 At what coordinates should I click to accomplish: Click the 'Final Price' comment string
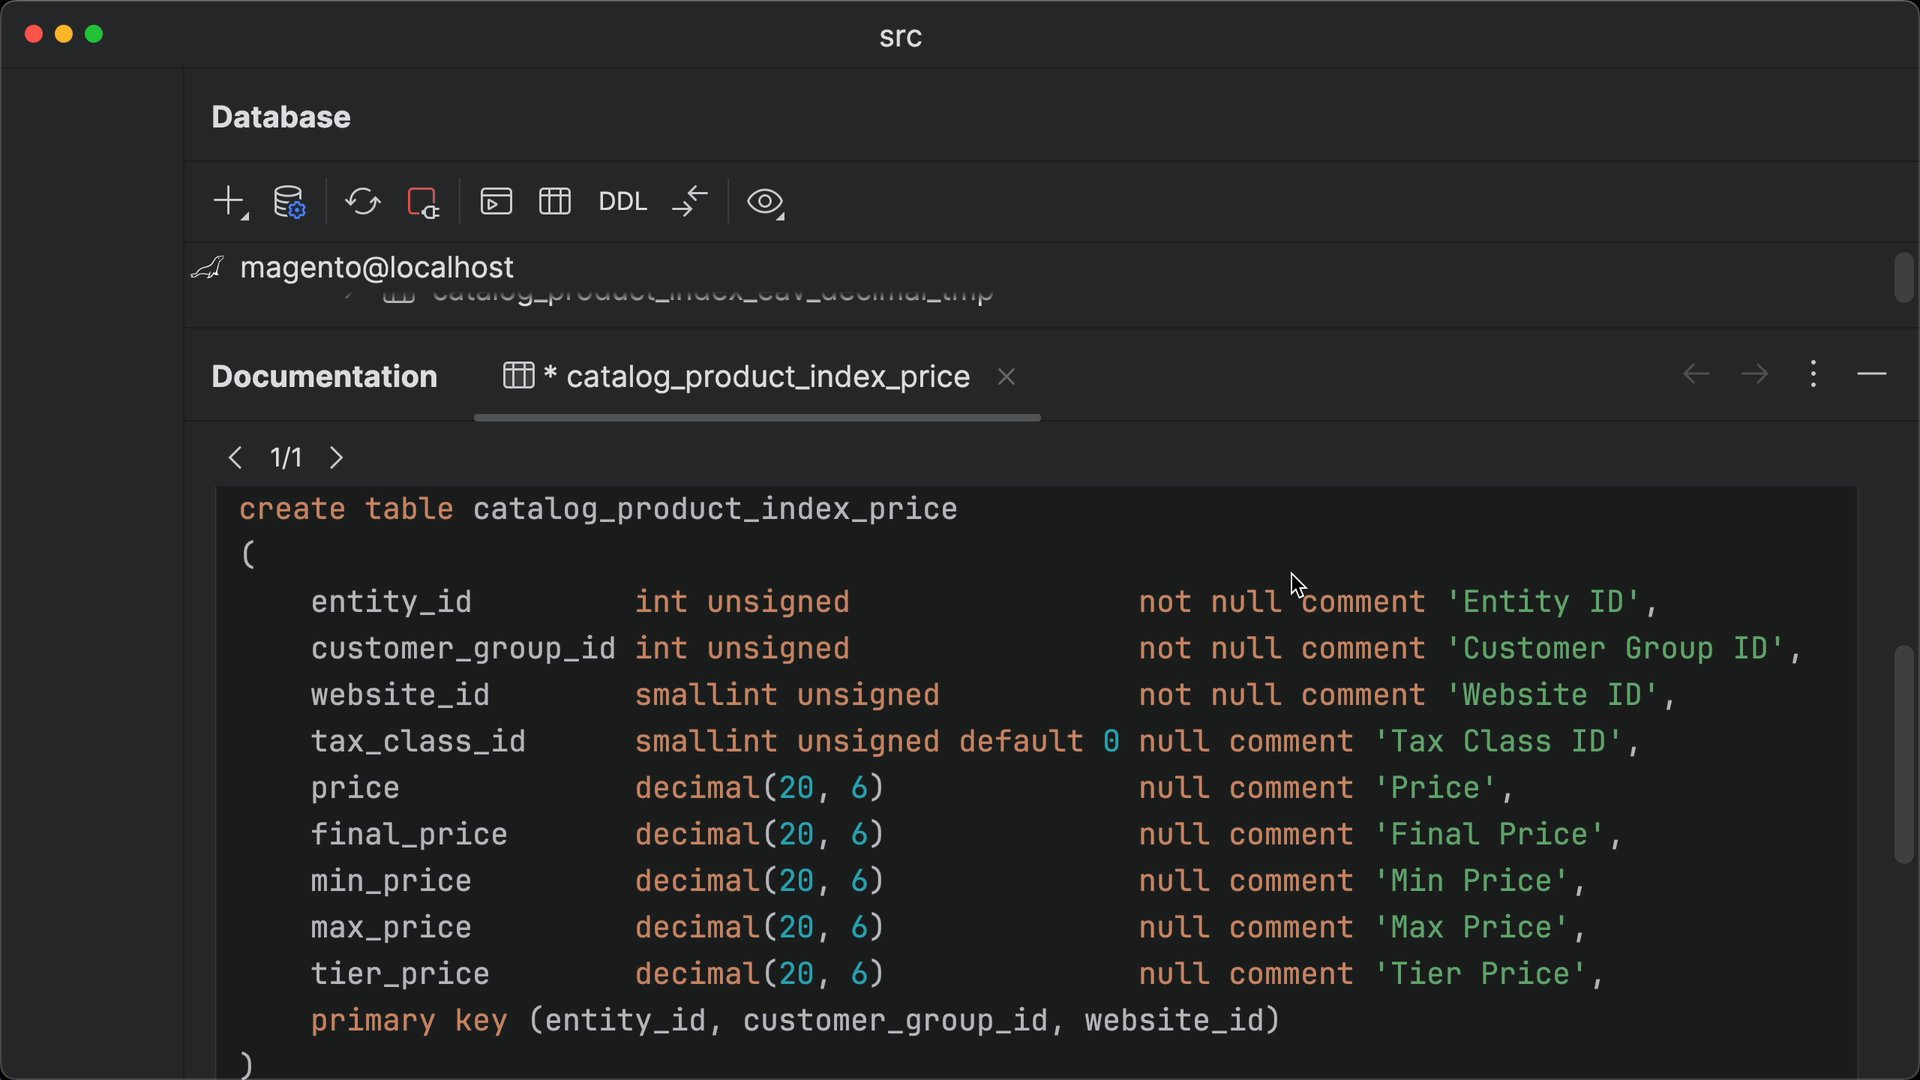[x=1489, y=835]
